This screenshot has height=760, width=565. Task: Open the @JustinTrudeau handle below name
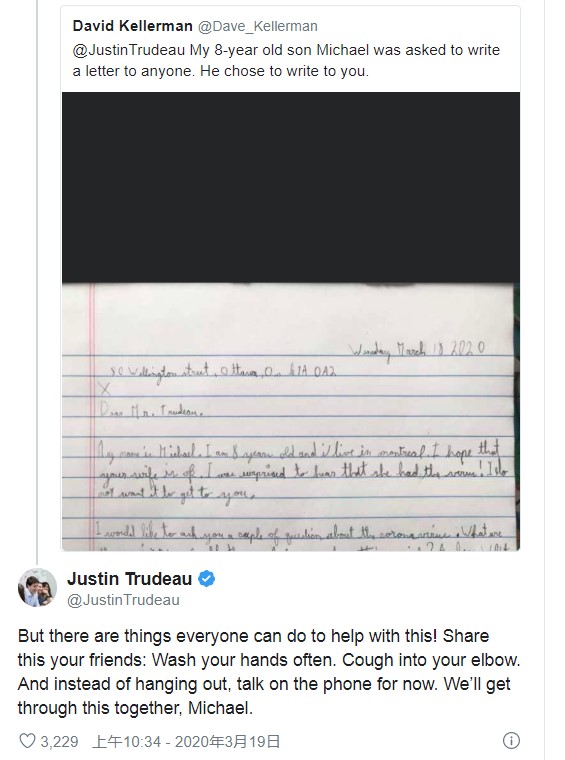(x=123, y=600)
